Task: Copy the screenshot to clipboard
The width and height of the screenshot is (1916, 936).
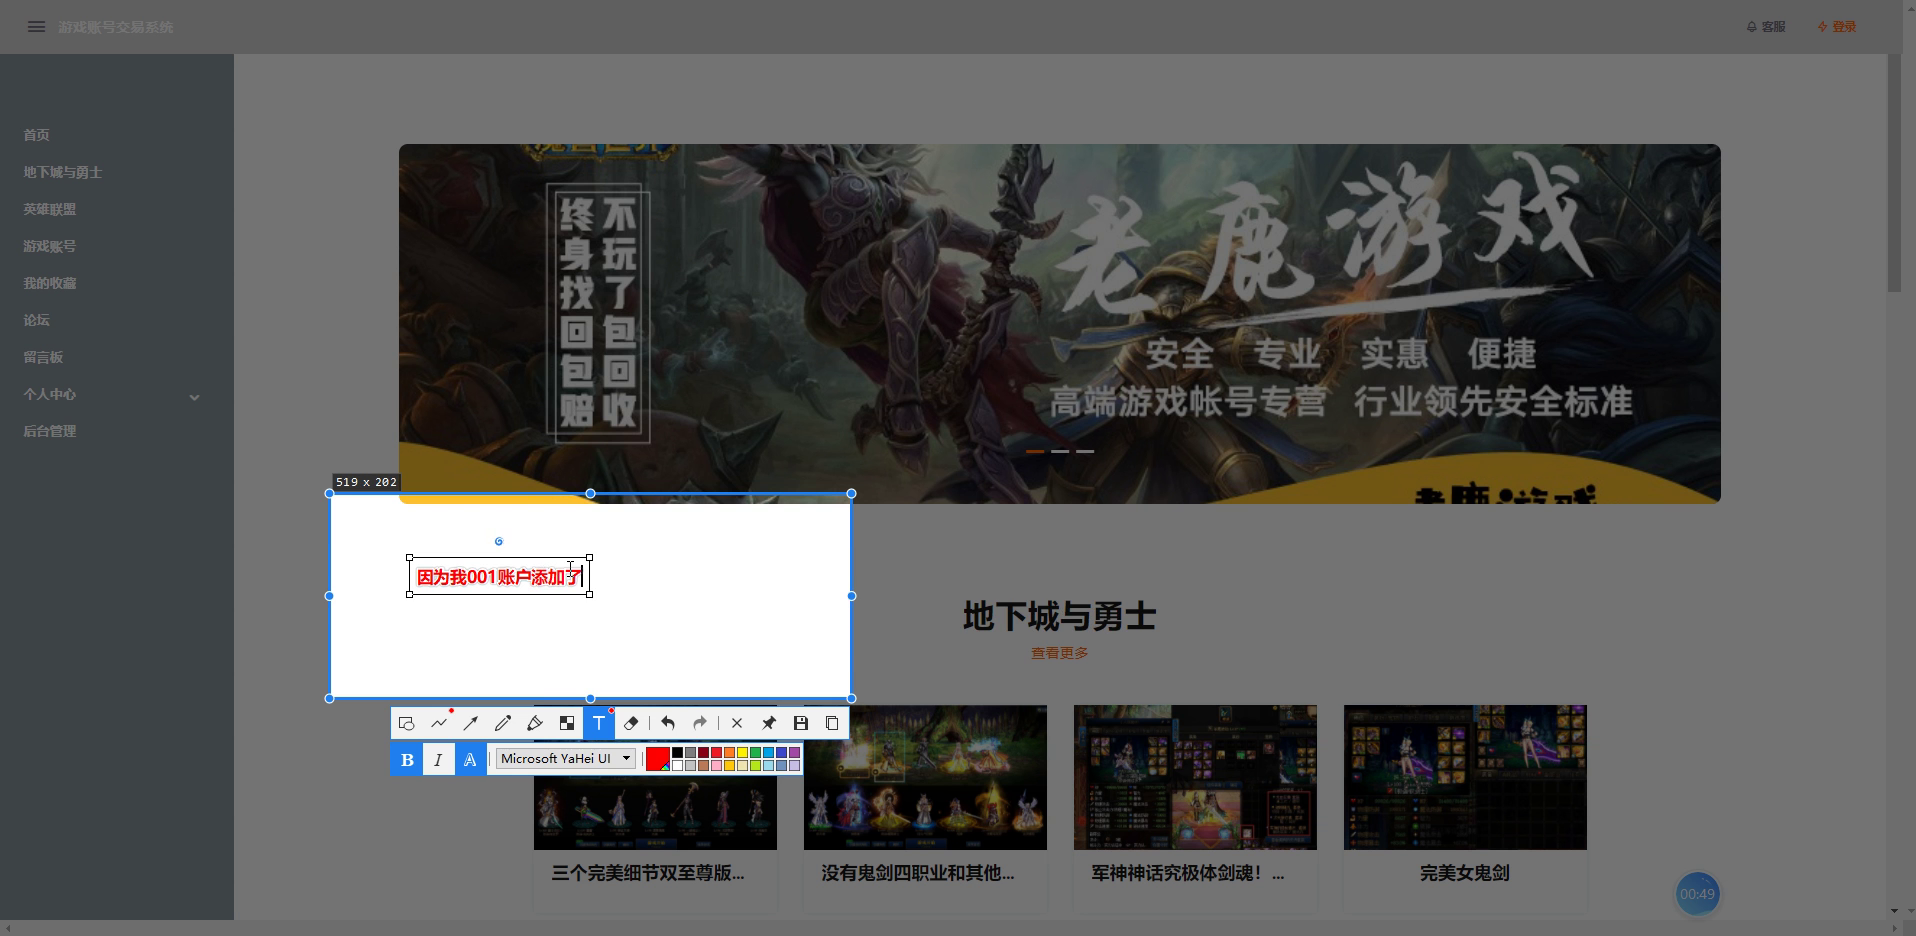Action: (x=832, y=723)
